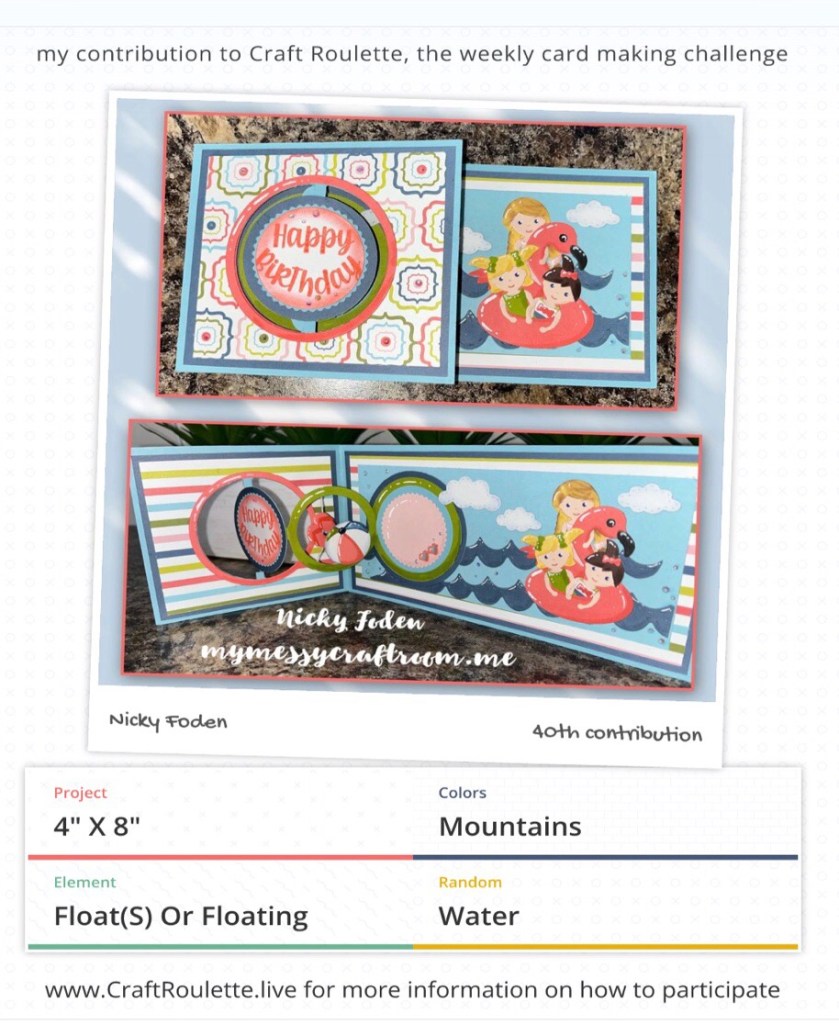
Task: Click the flamingo float on the top card
Action: [x=540, y=287]
